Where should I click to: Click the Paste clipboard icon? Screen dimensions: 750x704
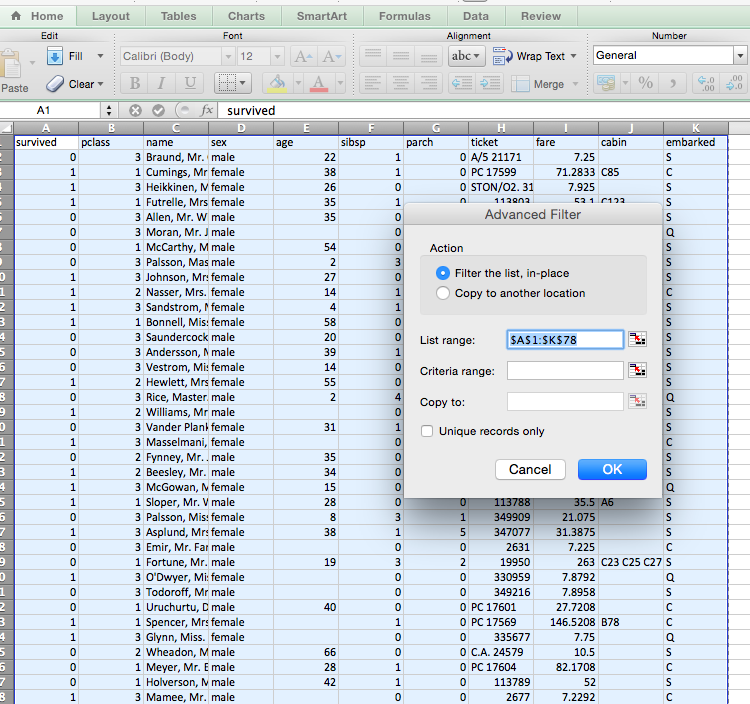pyautogui.click(x=11, y=63)
